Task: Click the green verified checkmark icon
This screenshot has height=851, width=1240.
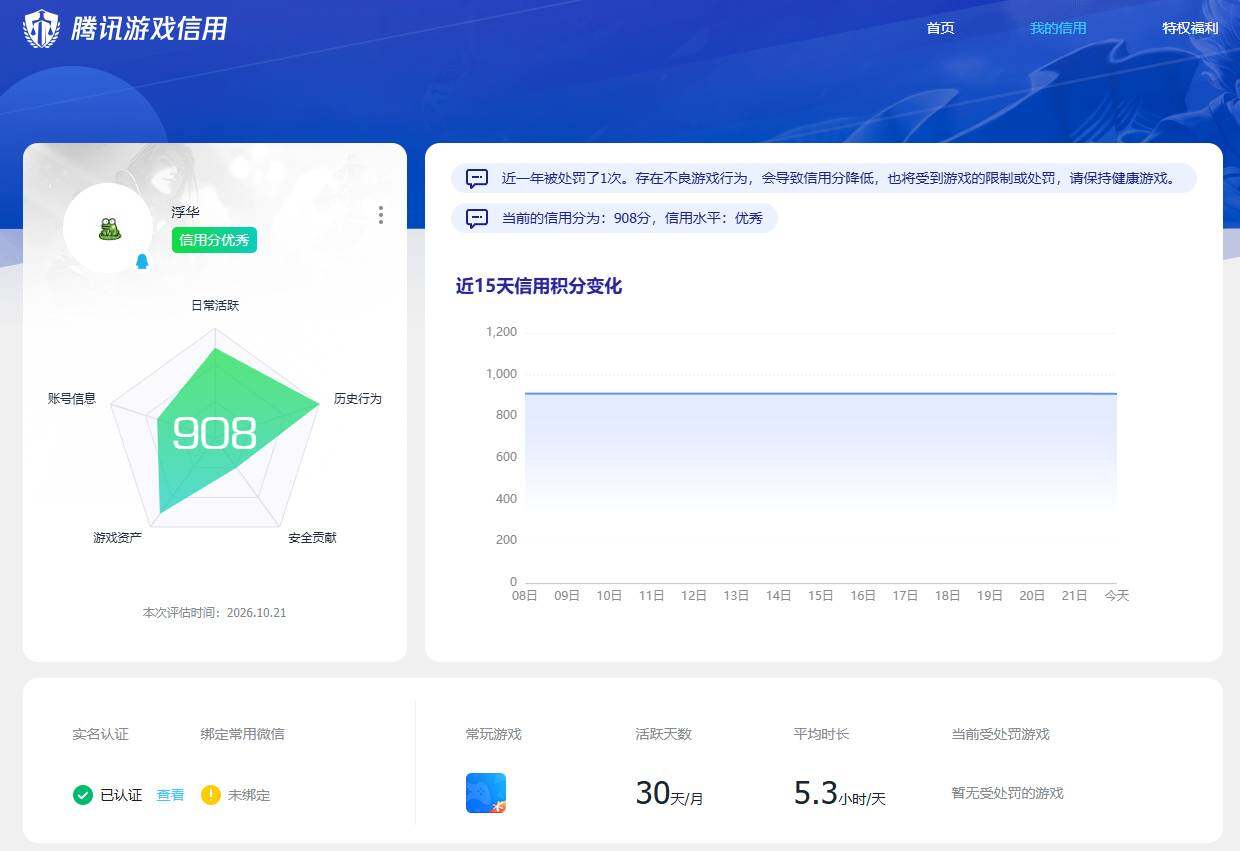Action: coord(83,795)
